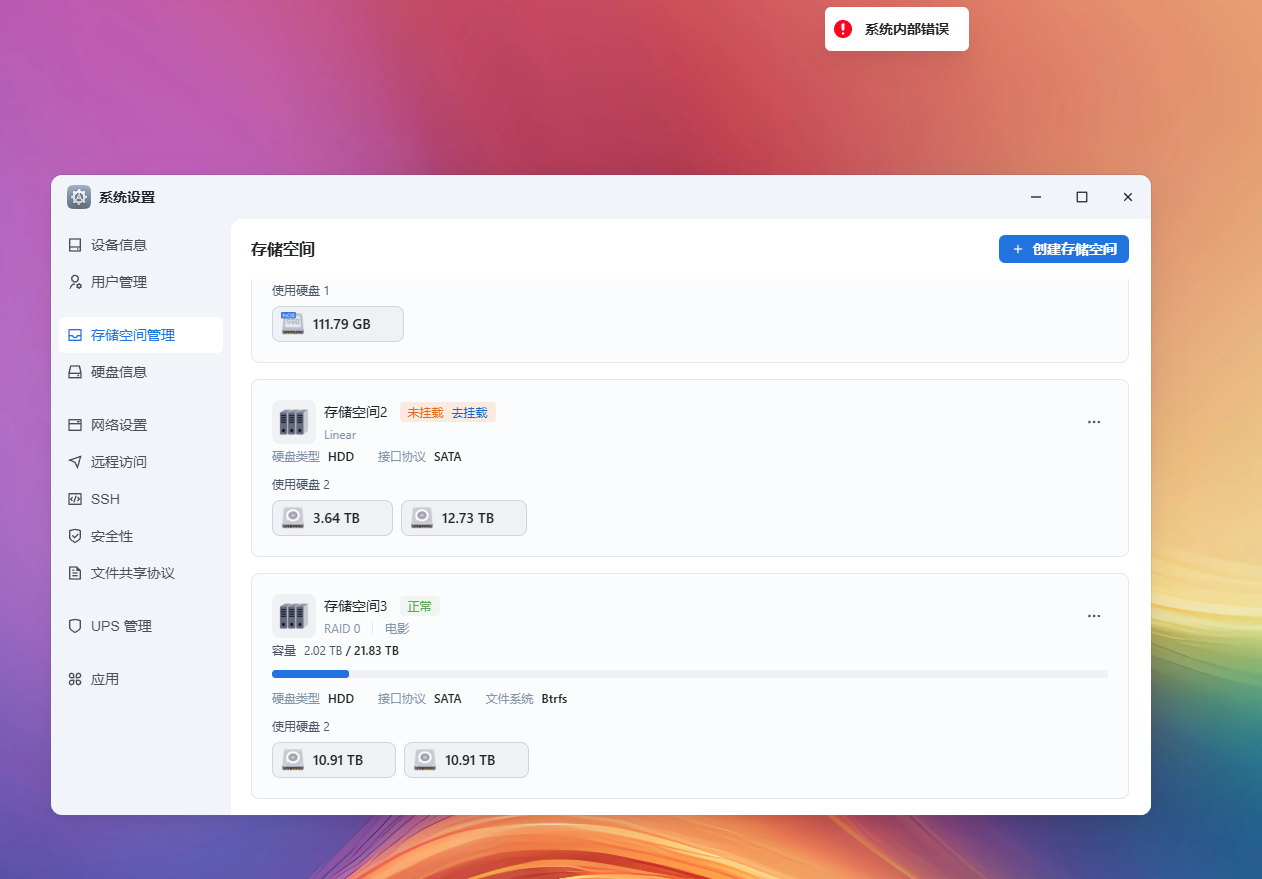Click the HDD icon on 3.64 TB disk
Image resolution: width=1262 pixels, height=879 pixels.
292,518
